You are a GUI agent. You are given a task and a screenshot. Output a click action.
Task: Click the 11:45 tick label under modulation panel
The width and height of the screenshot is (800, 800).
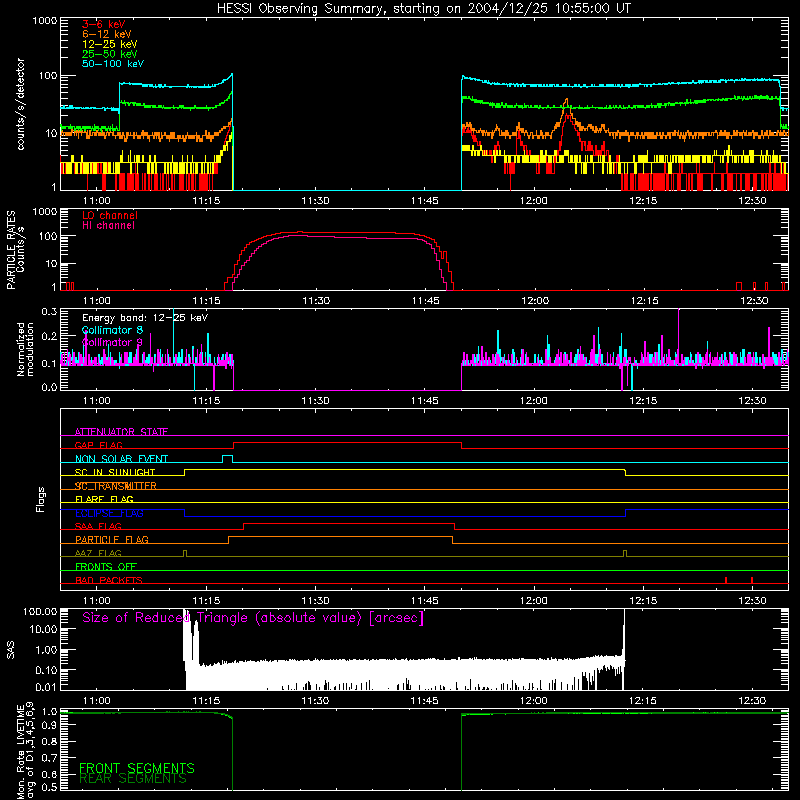(424, 401)
